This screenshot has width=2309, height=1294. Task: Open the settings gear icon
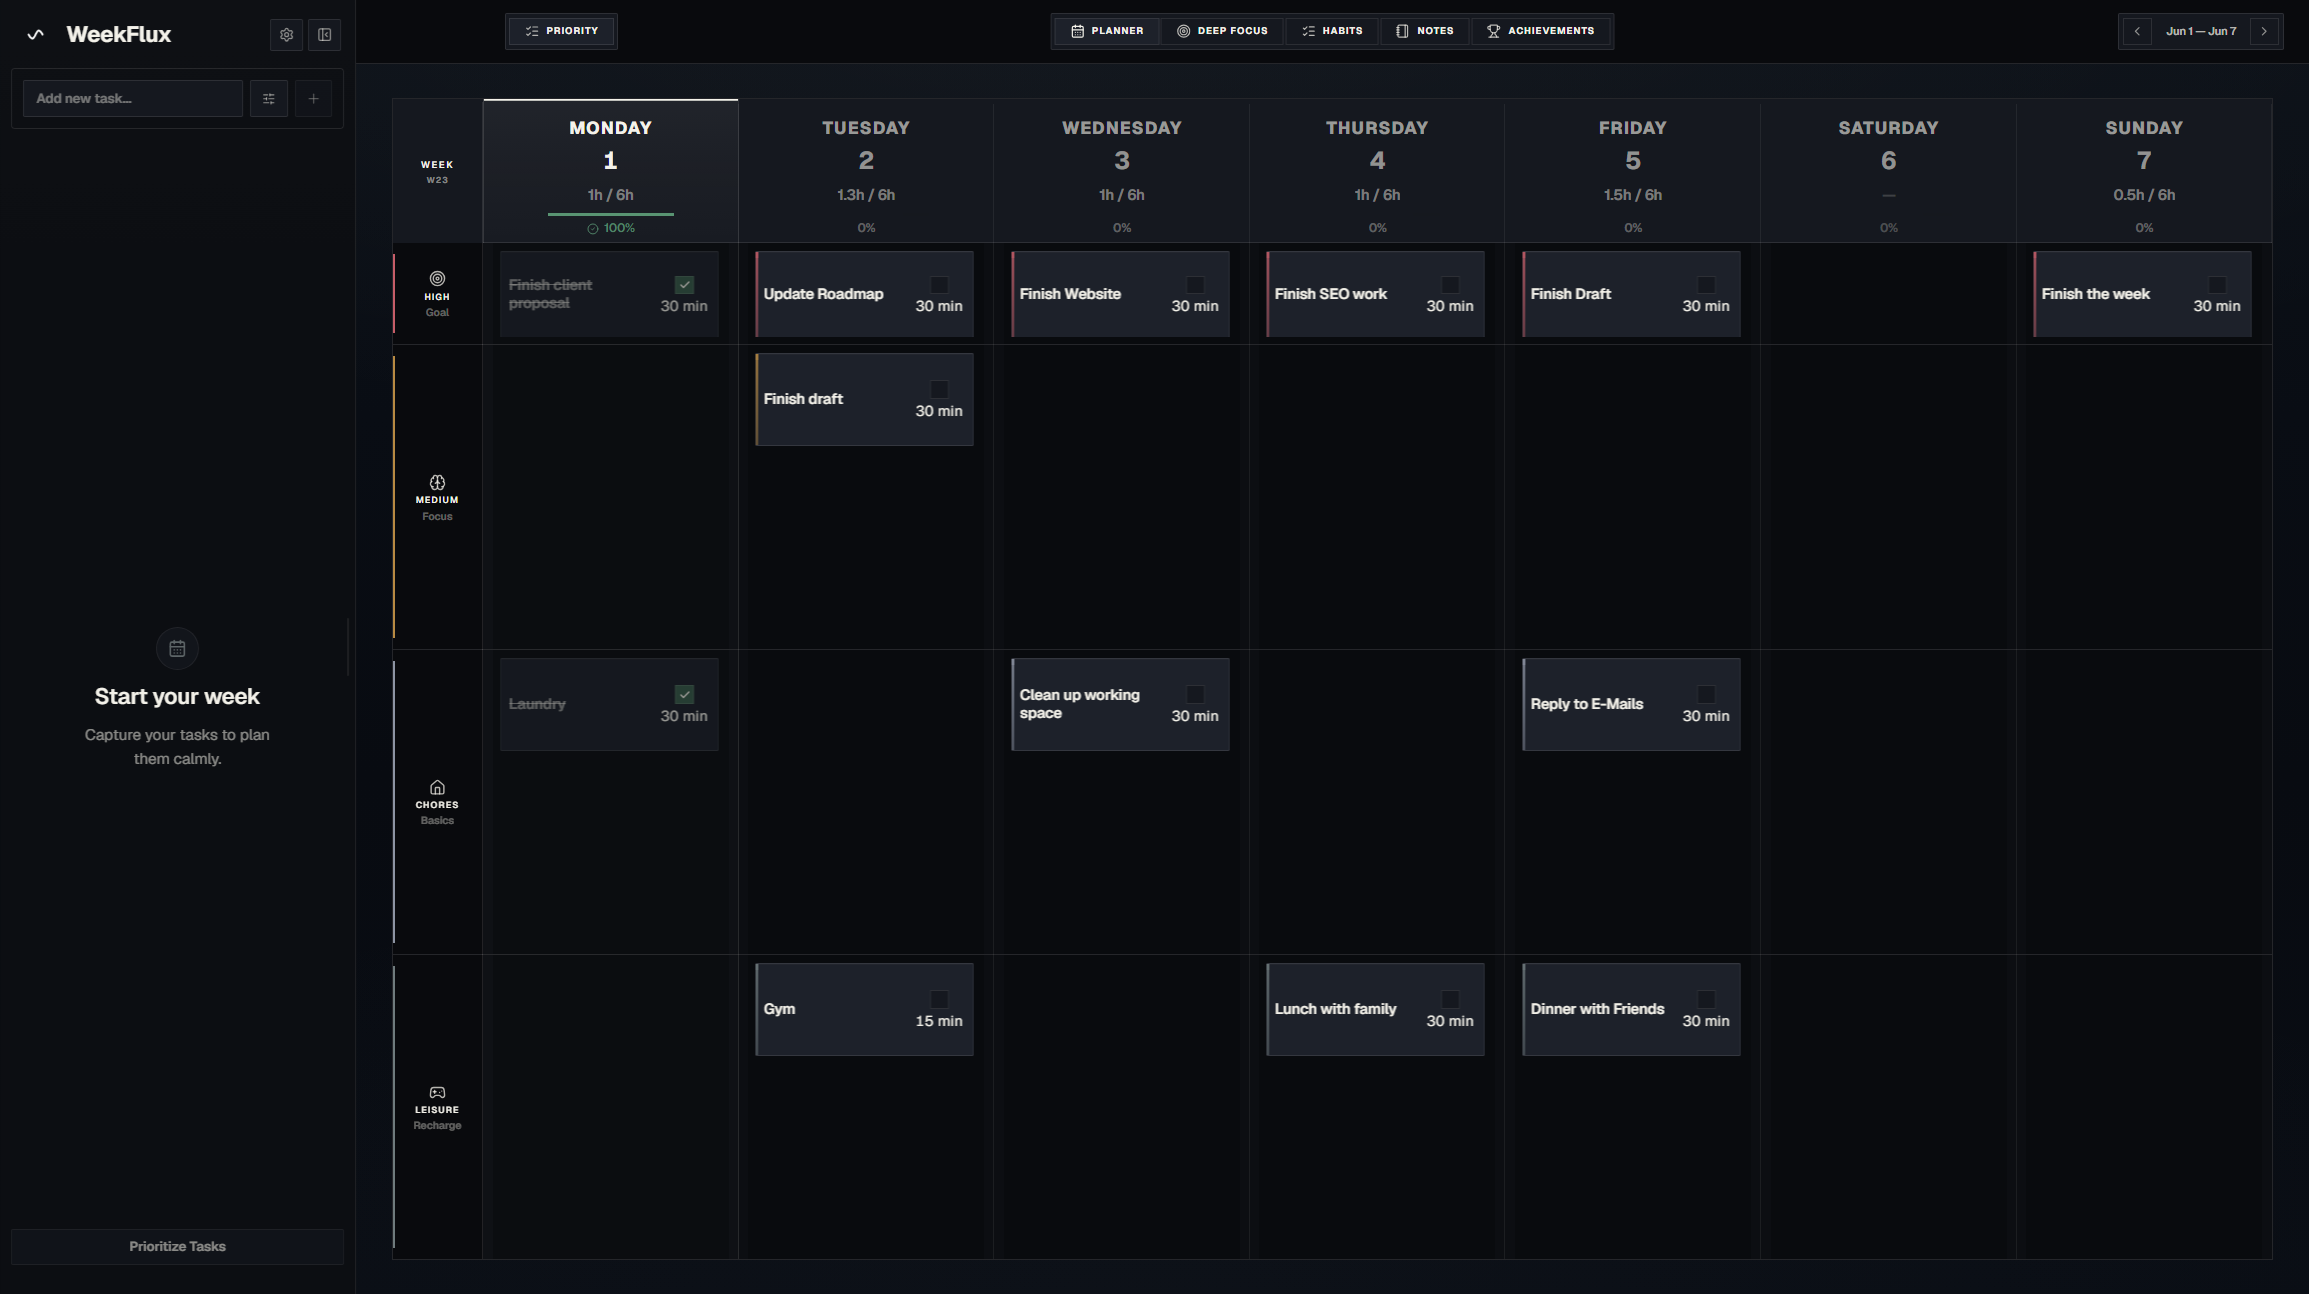pyautogui.click(x=286, y=34)
